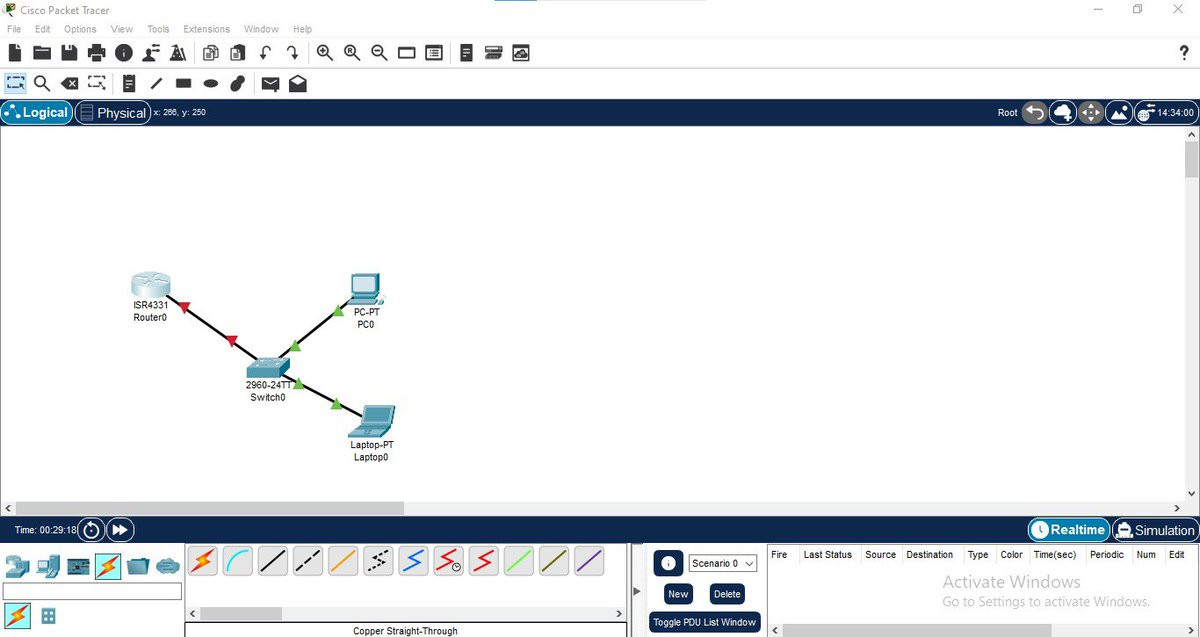Add a Complex PDU with open envelope
This screenshot has width=1200, height=637.
[x=298, y=83]
